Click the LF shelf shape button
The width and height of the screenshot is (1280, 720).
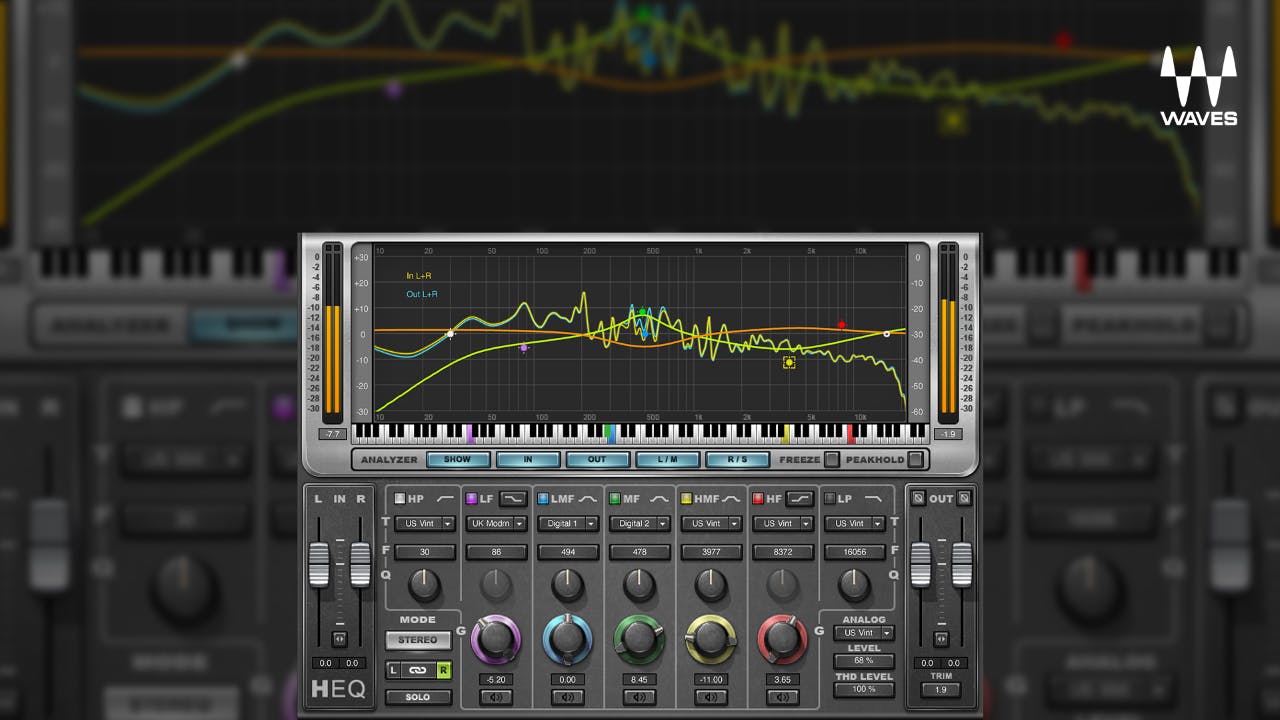[x=513, y=498]
